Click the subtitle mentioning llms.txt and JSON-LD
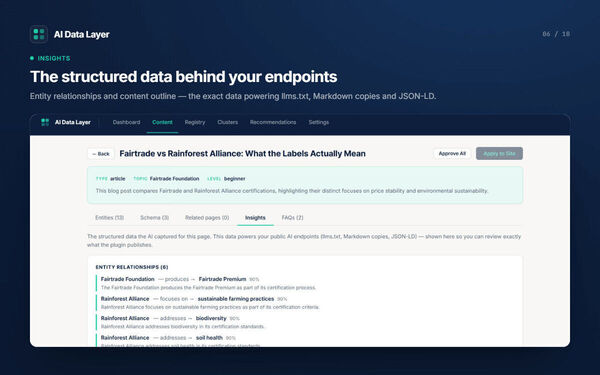600x375 pixels. click(233, 96)
